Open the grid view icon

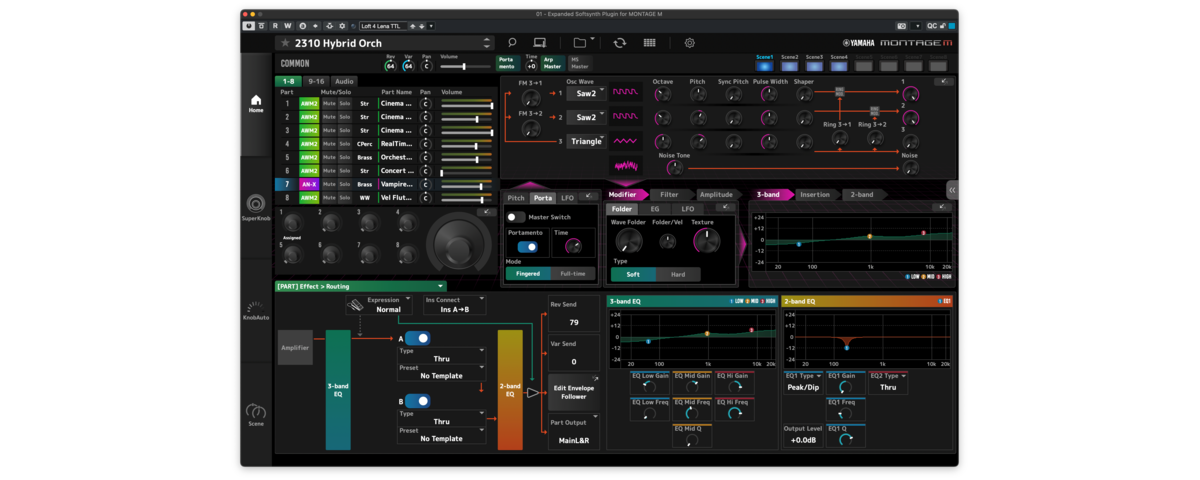click(649, 43)
